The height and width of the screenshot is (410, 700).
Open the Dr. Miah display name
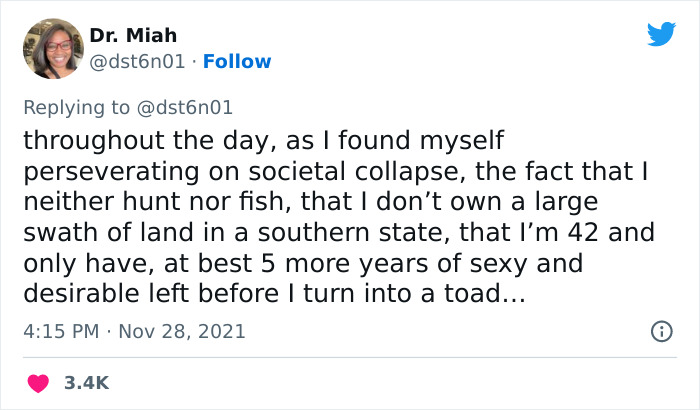(132, 36)
